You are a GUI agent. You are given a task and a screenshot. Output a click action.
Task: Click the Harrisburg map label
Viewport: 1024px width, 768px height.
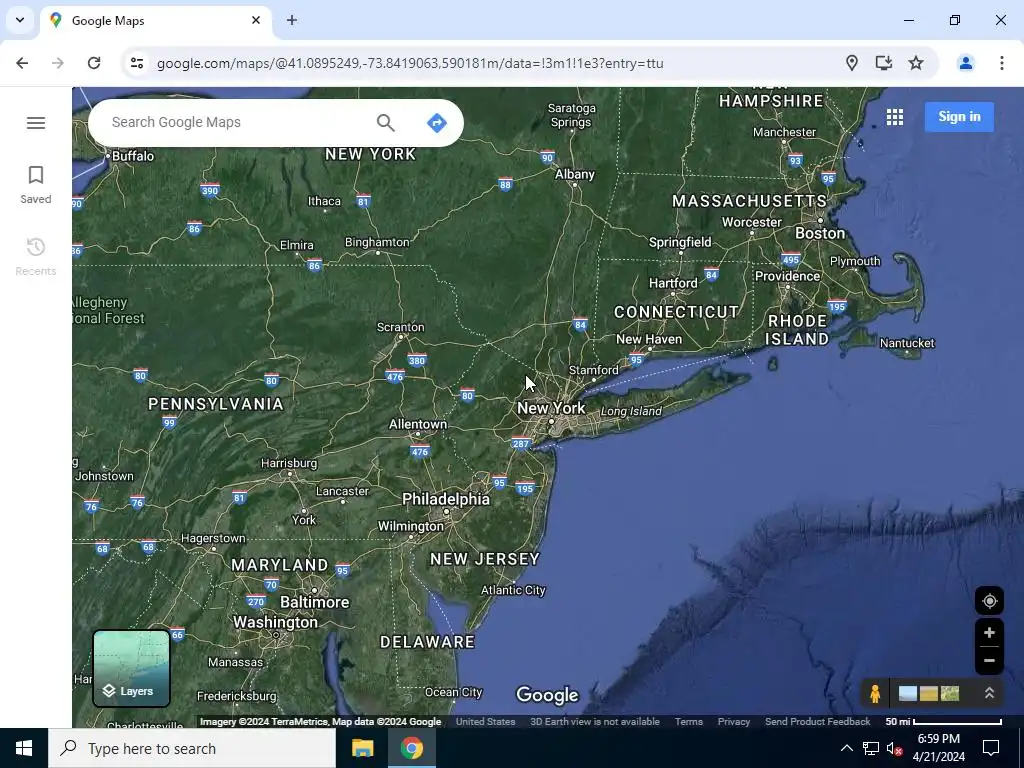[x=289, y=463]
